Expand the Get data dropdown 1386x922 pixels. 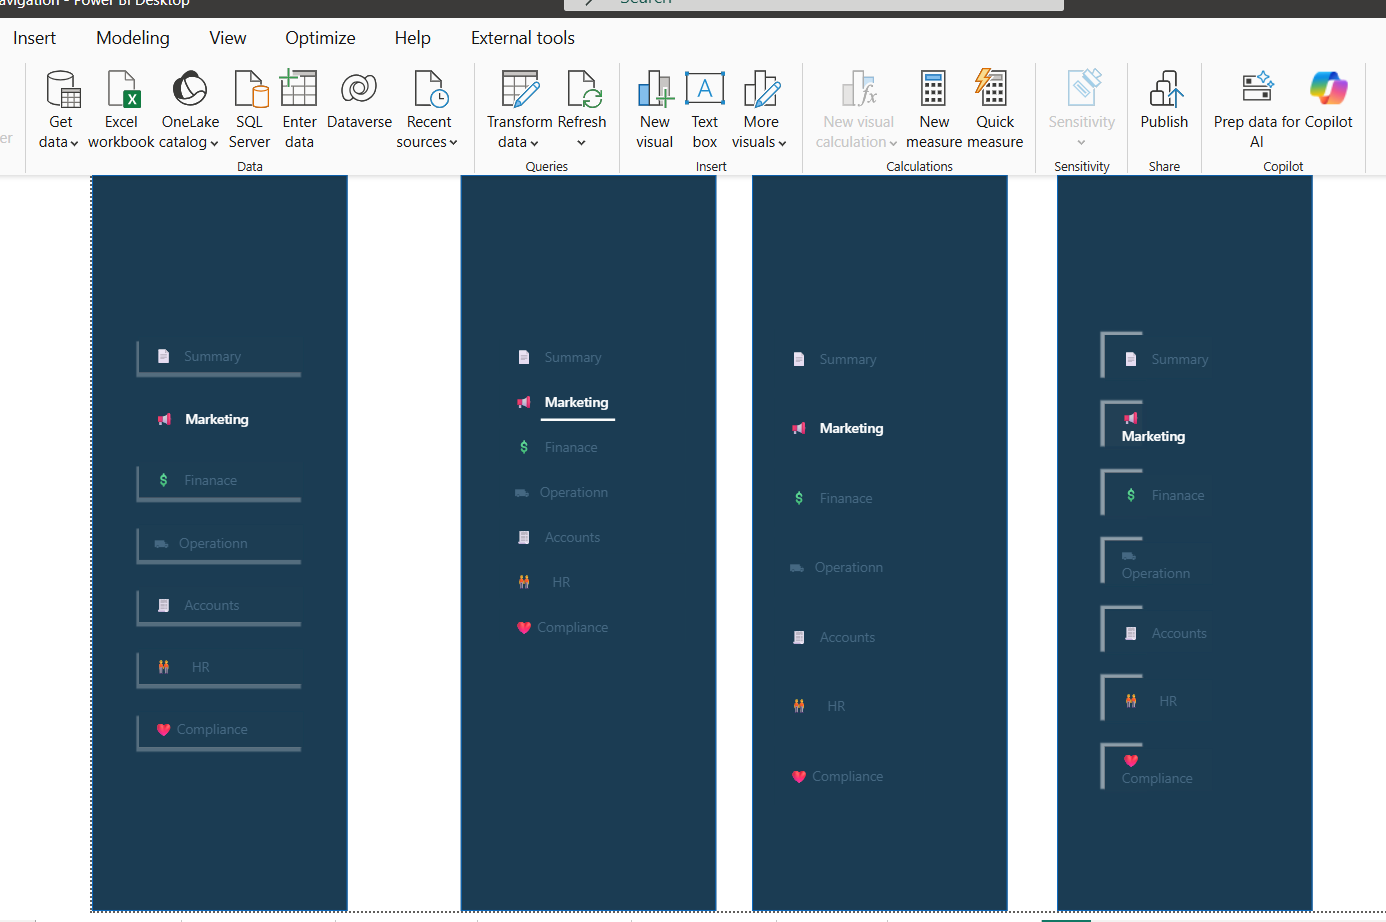pyautogui.click(x=59, y=142)
